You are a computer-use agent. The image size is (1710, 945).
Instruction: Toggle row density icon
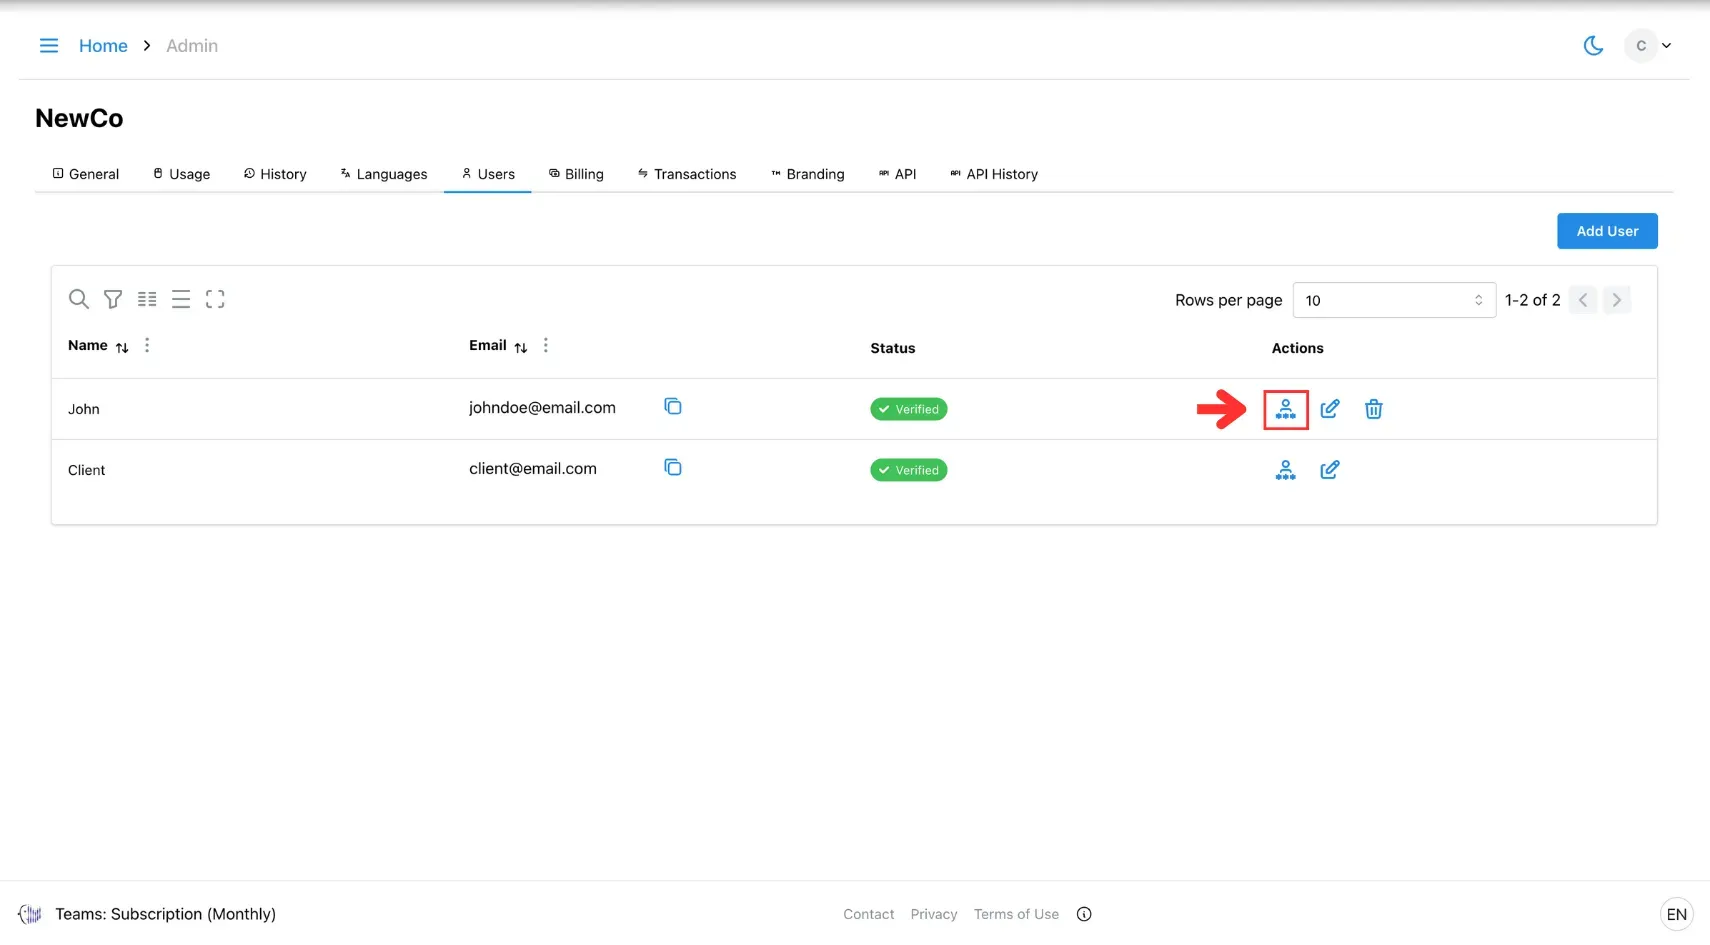181,299
